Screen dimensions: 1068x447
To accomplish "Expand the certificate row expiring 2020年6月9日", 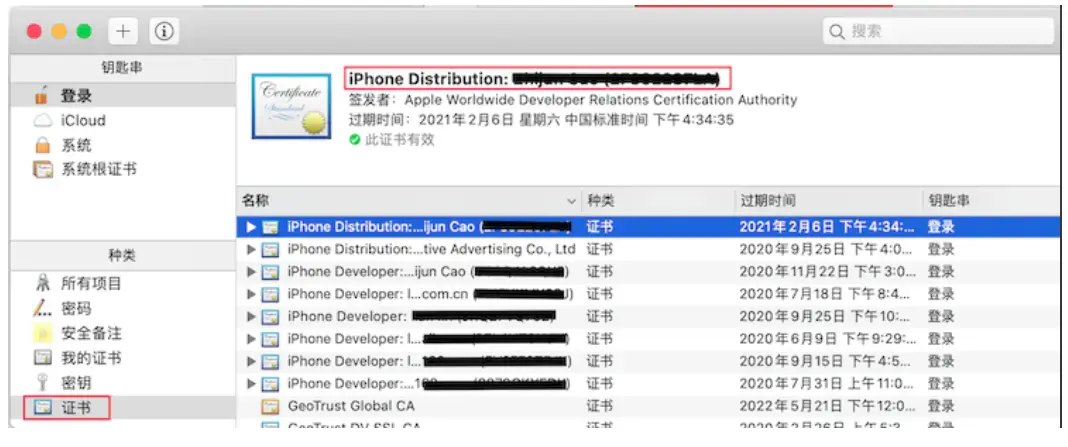I will coord(251,339).
